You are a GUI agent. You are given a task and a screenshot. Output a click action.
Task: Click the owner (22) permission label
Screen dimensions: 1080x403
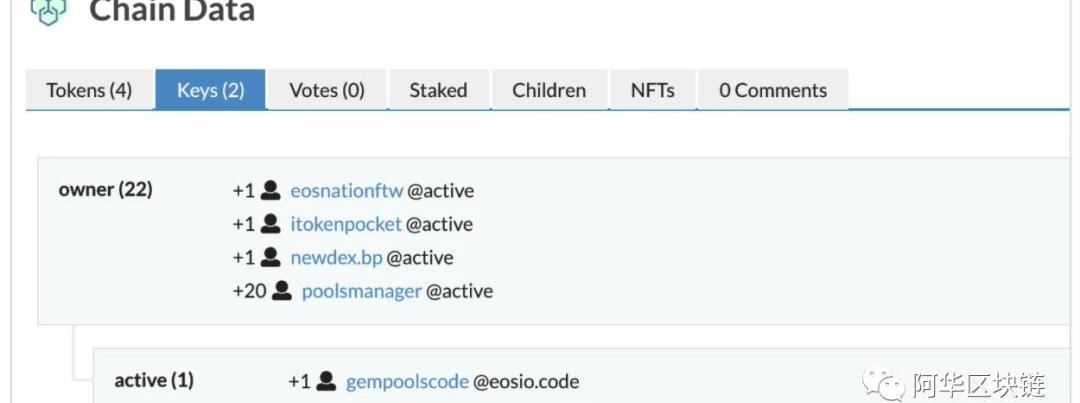(x=105, y=189)
